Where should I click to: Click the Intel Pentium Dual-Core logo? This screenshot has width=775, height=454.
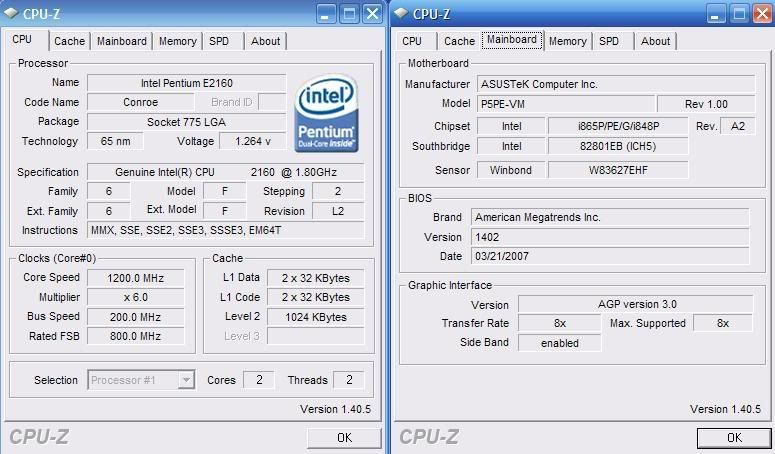click(x=326, y=114)
